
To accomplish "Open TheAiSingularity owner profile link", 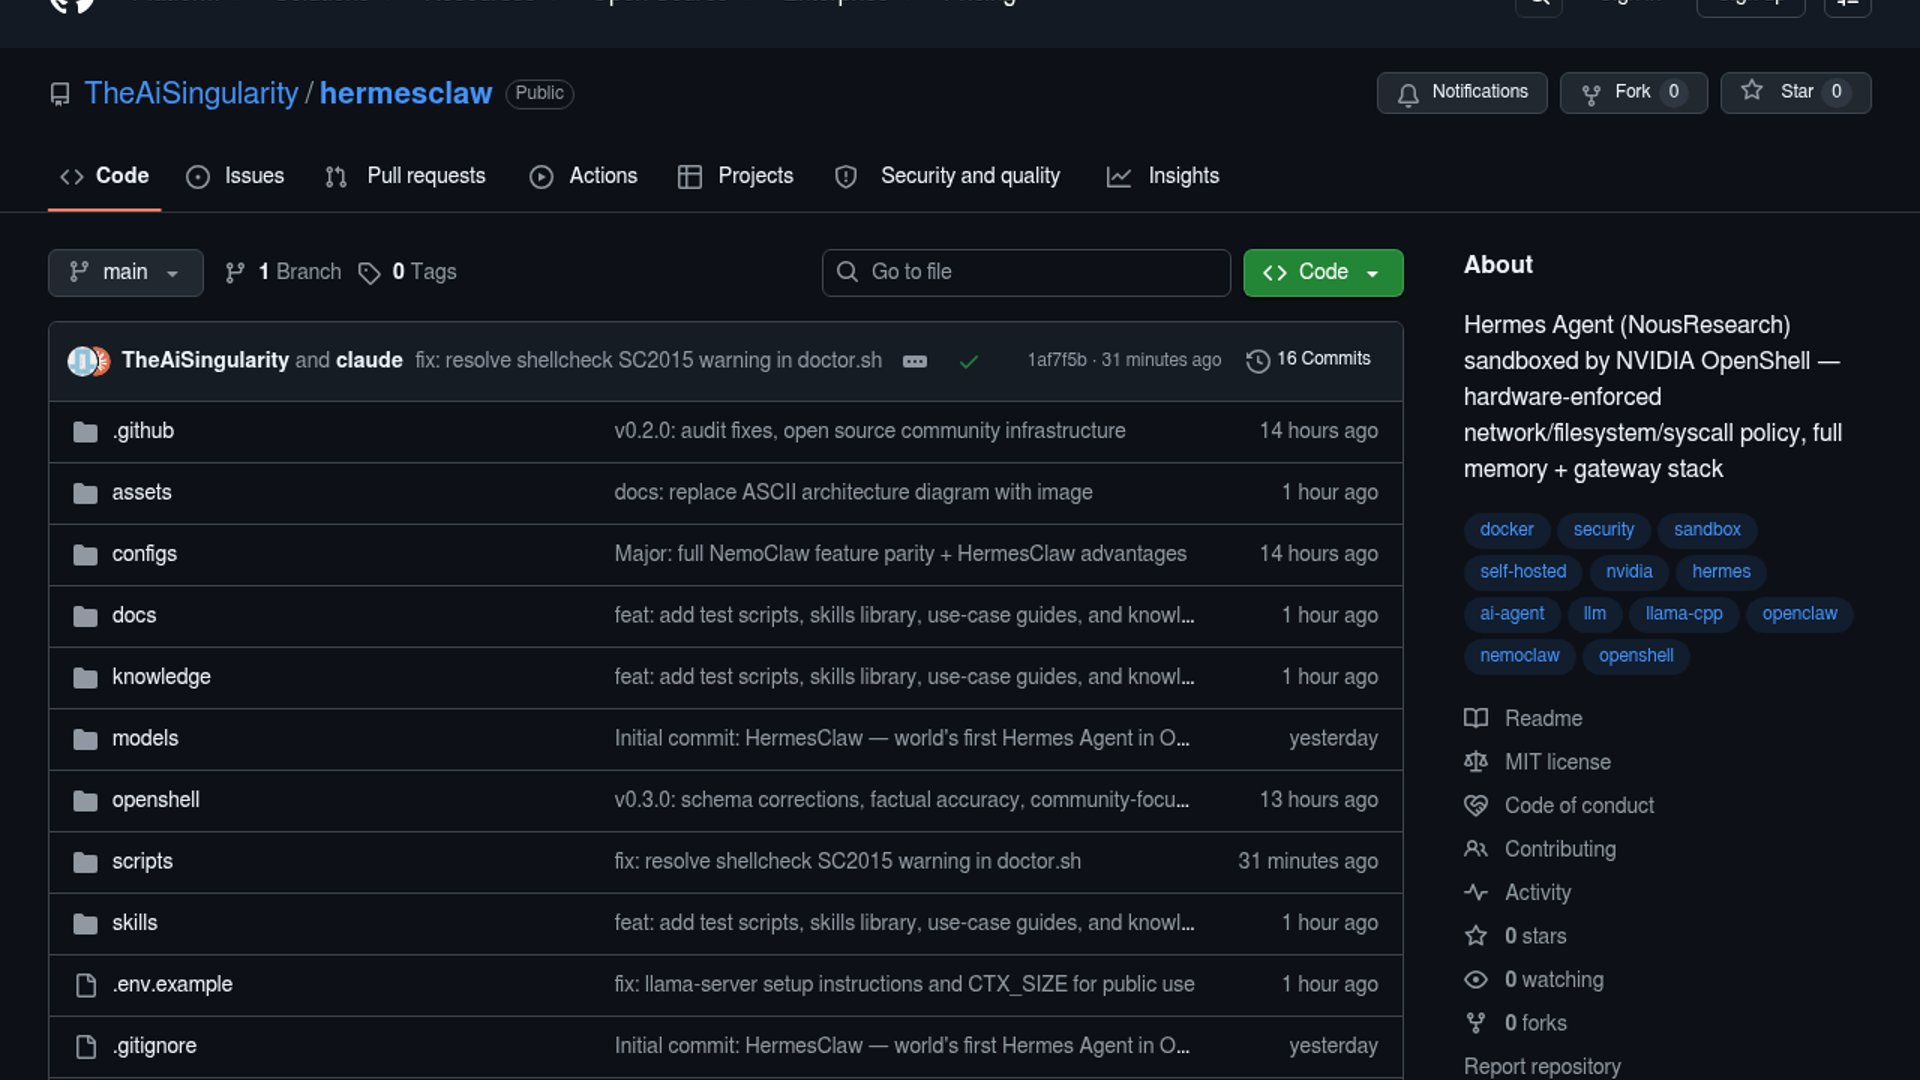I will click(191, 93).
